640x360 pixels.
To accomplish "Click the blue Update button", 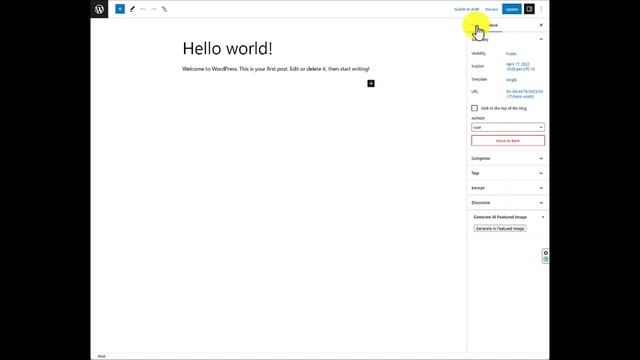I will 512,9.
